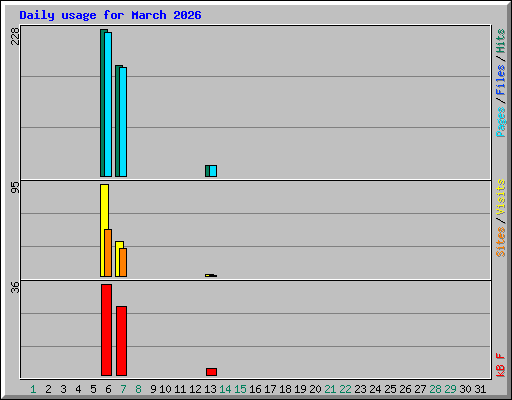Click the red 'KB F' legend label
512x400 pixels.
click(501, 365)
